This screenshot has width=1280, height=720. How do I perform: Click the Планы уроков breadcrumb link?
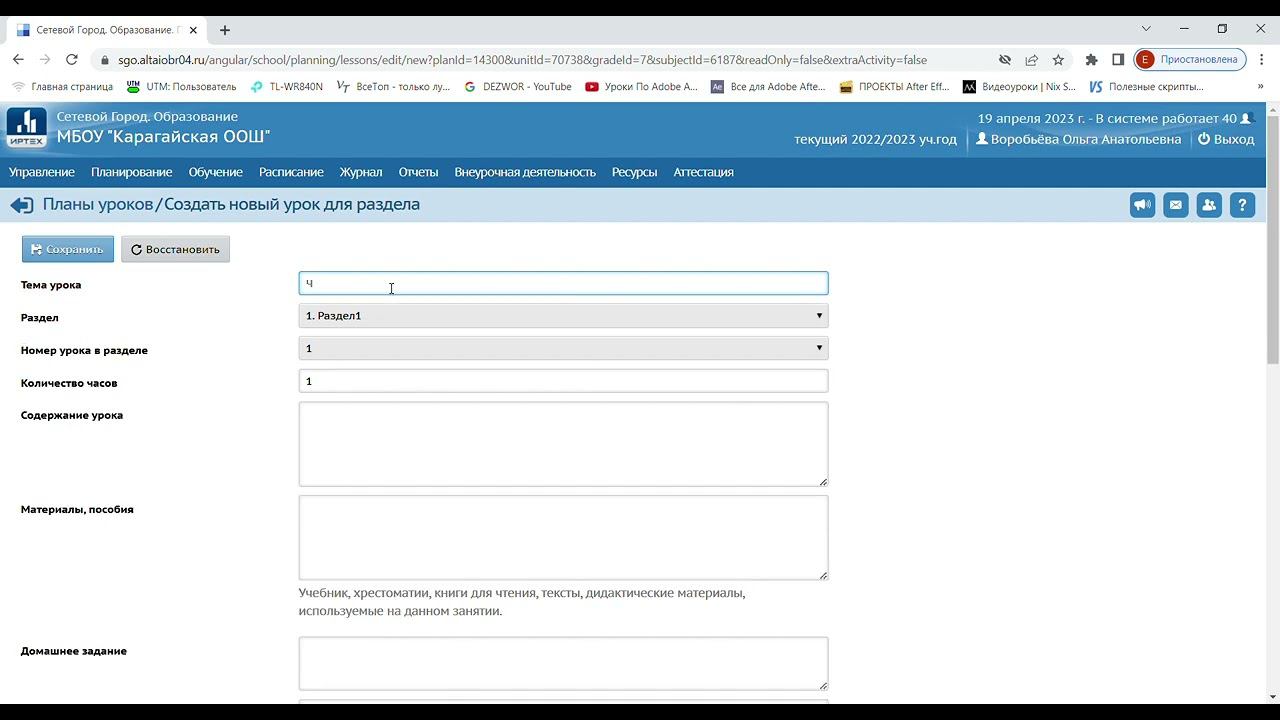(x=97, y=204)
